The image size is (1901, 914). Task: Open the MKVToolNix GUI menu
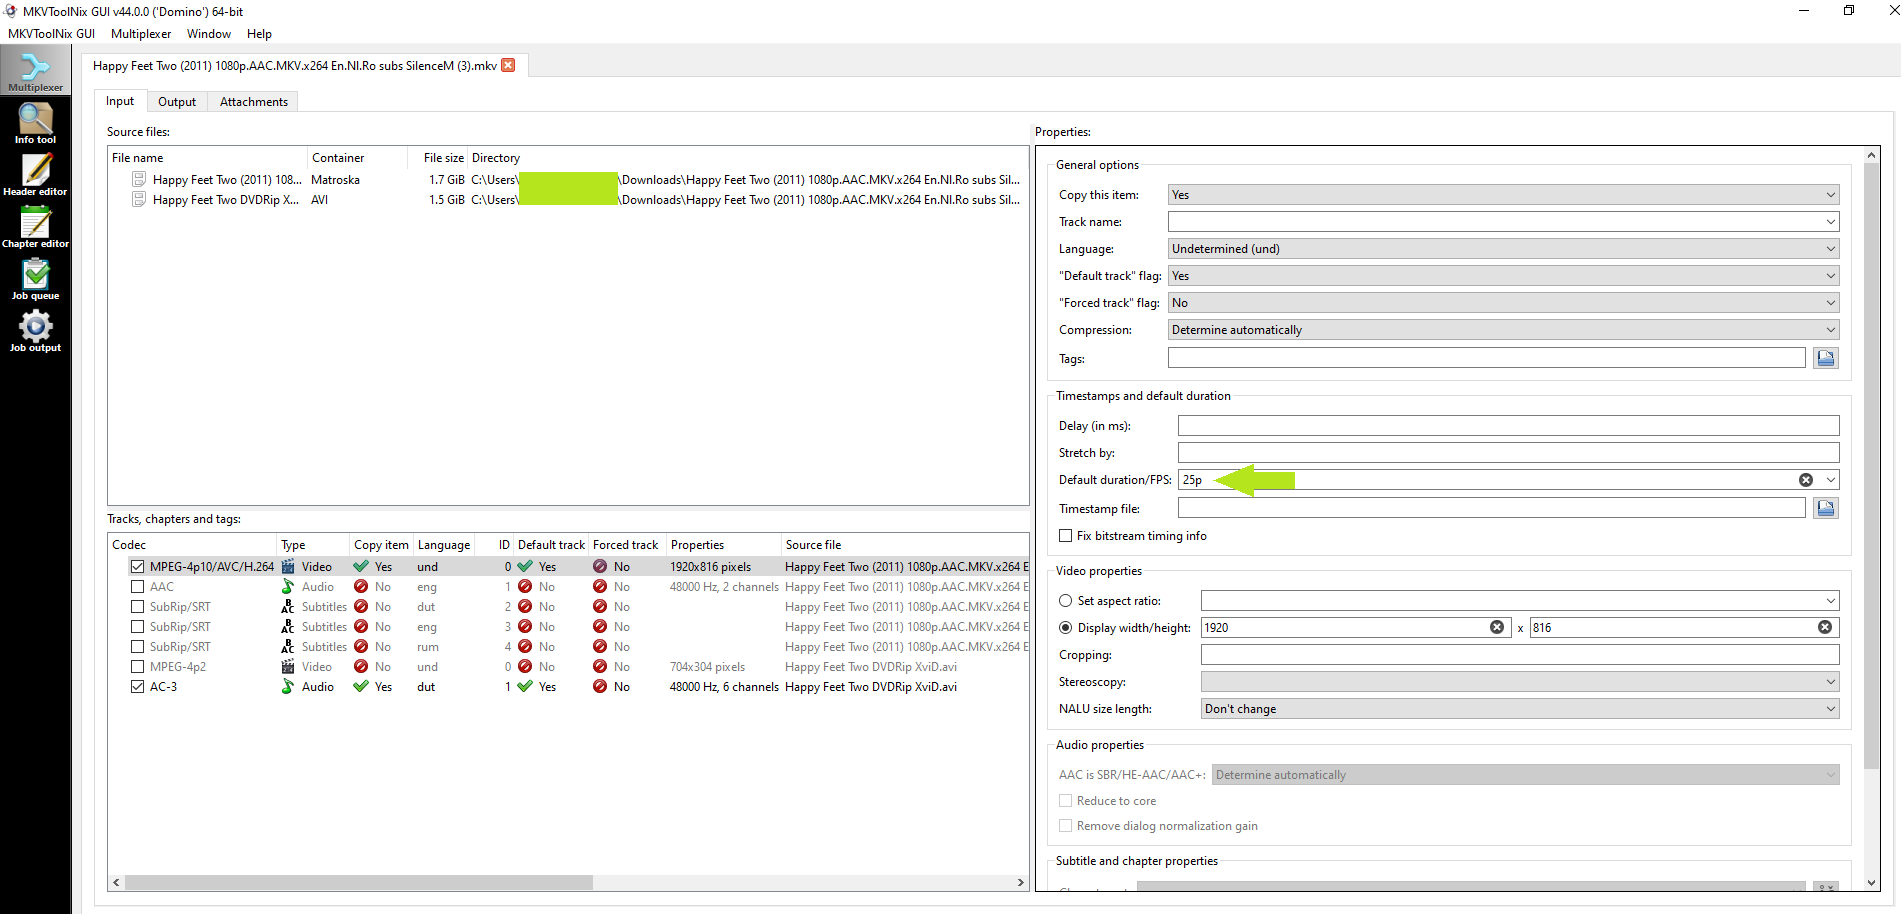coord(51,34)
